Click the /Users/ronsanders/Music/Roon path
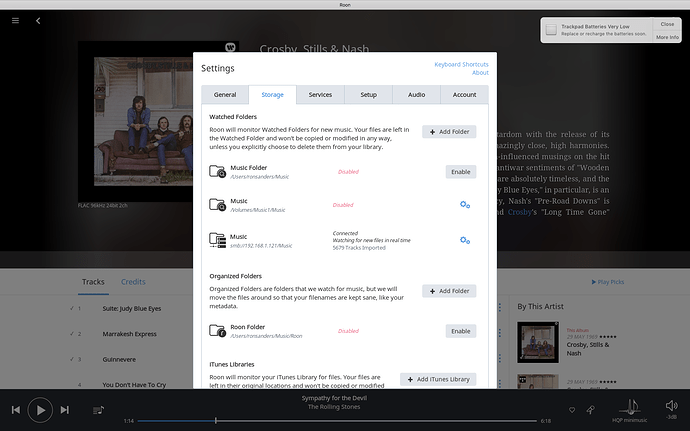 (266, 336)
